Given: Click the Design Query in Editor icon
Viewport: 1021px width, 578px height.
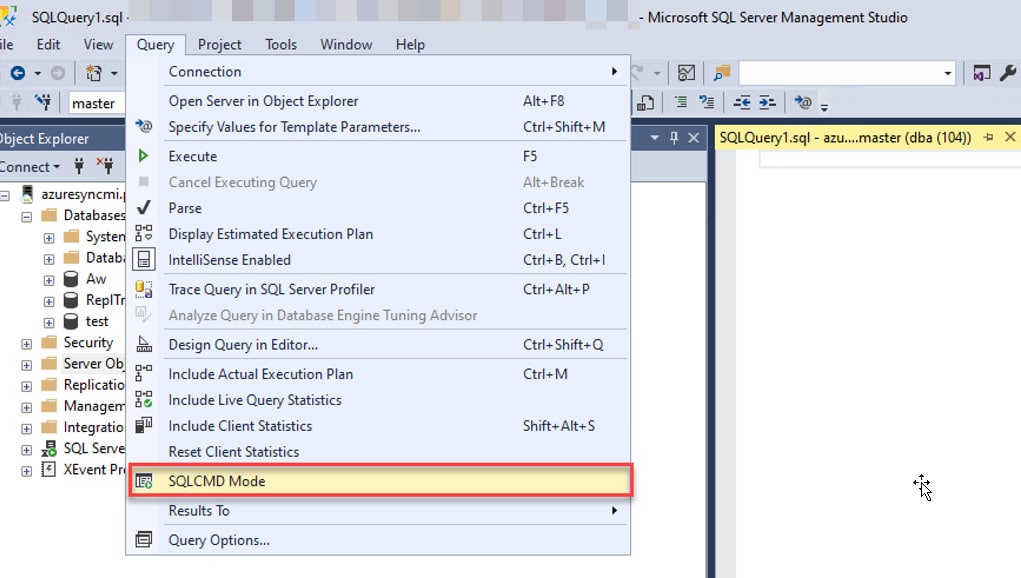Looking at the screenshot, I should pos(143,344).
